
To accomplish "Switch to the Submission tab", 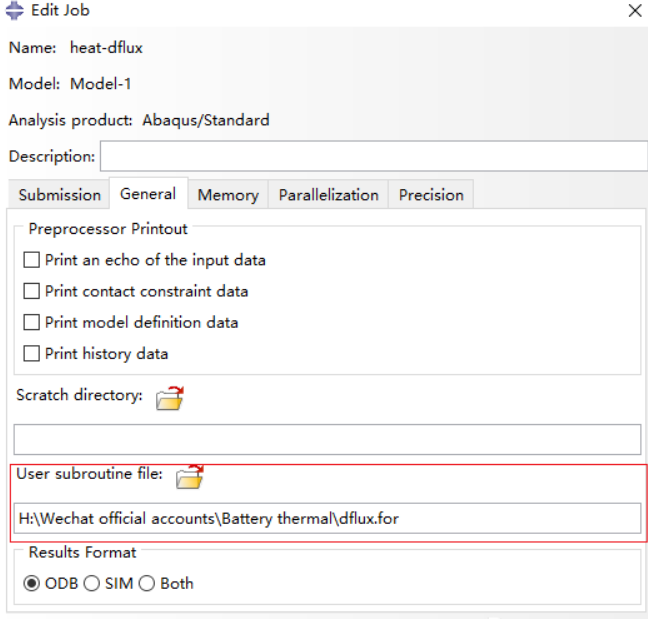I will 59,195.
